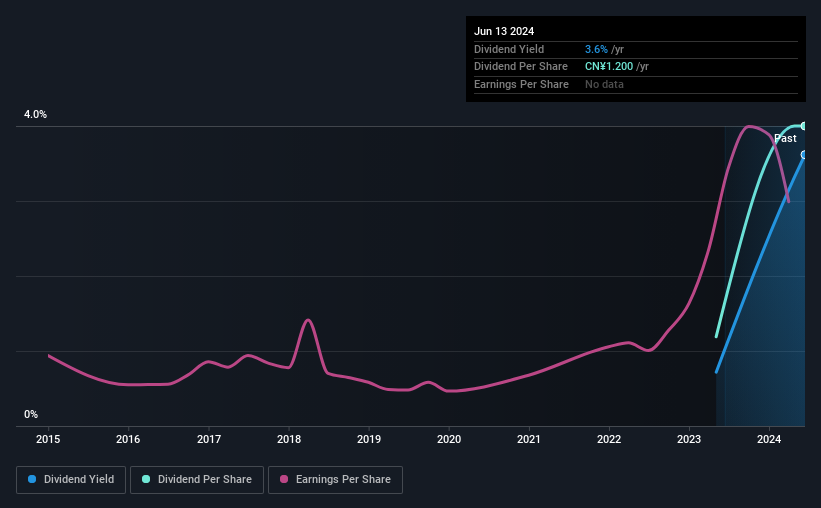Select the 2020 label on the x-axis
This screenshot has height=508, width=821.
point(449,439)
